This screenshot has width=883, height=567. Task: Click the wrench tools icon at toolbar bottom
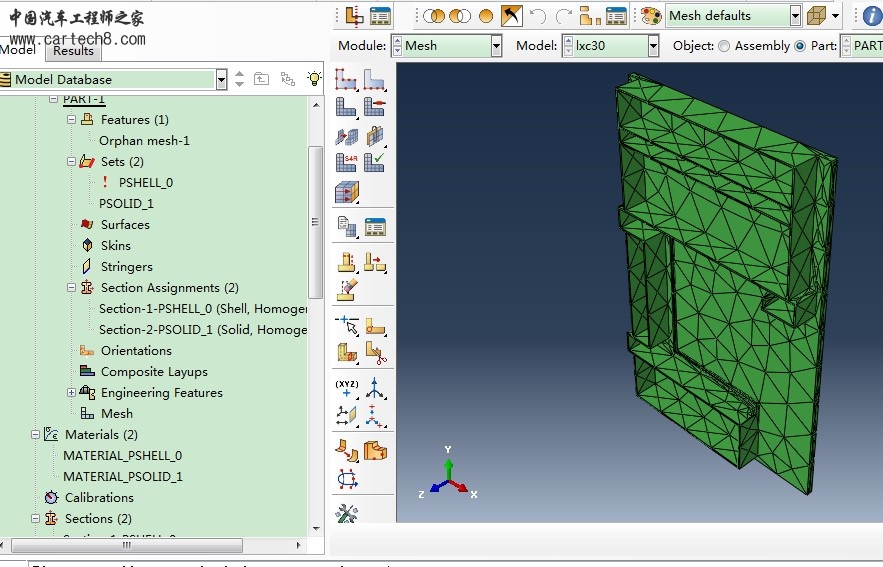point(346,514)
